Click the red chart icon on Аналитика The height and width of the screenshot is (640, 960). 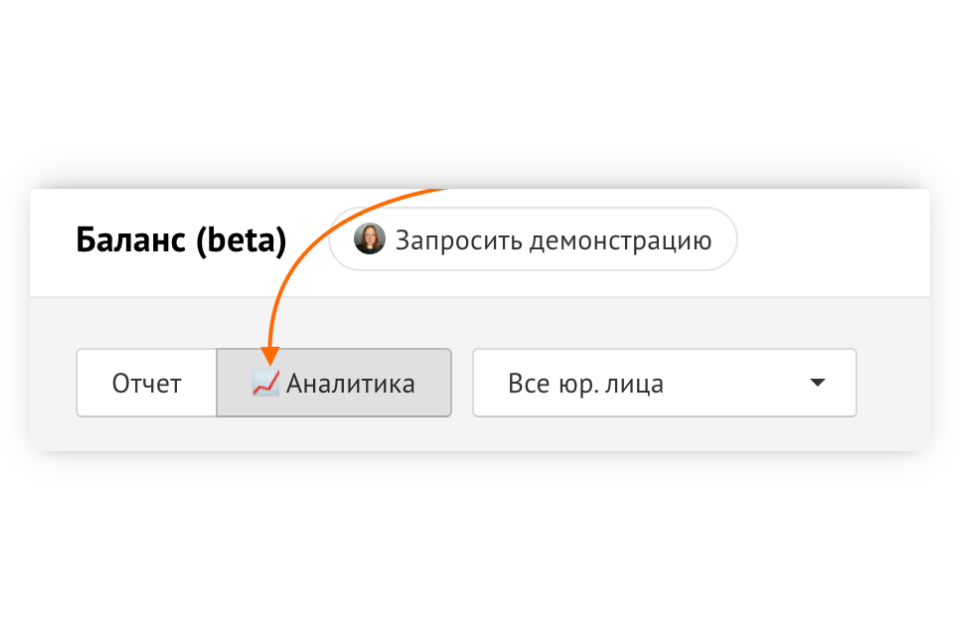click(266, 383)
